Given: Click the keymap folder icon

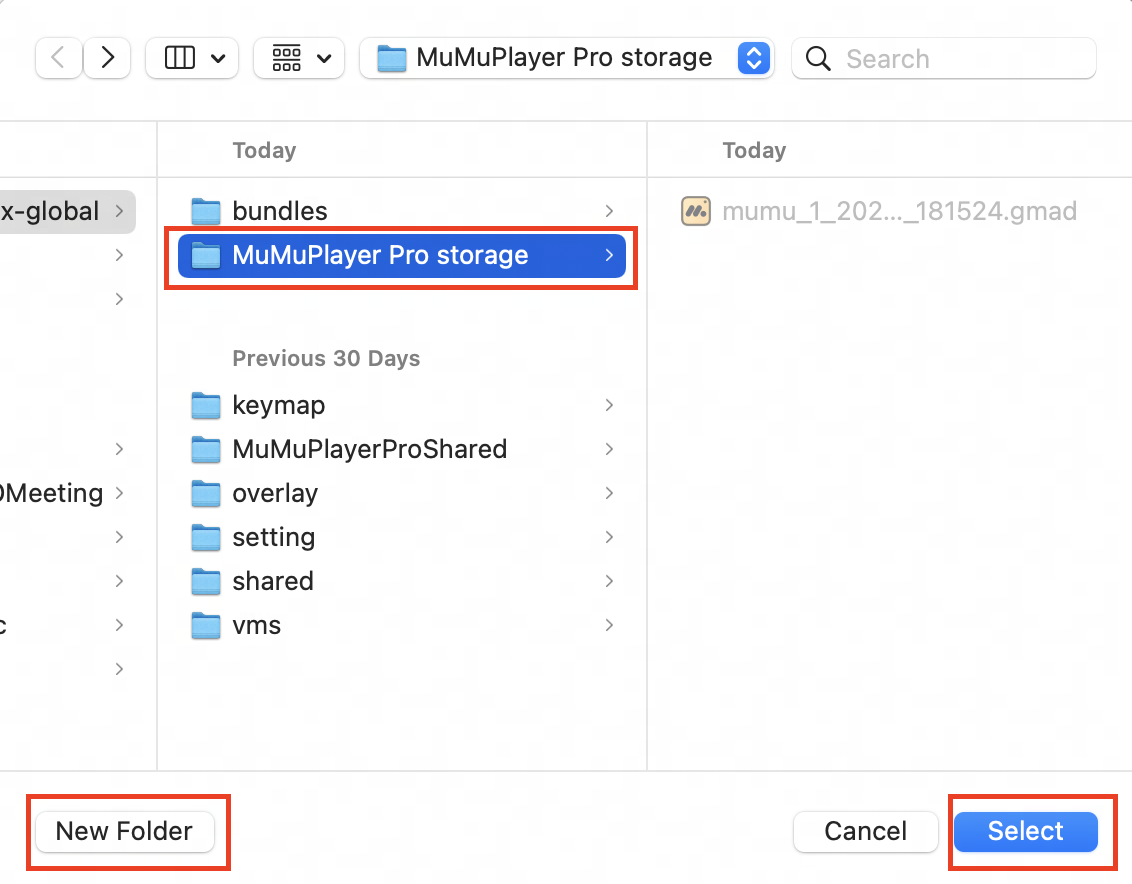Looking at the screenshot, I should [206, 405].
